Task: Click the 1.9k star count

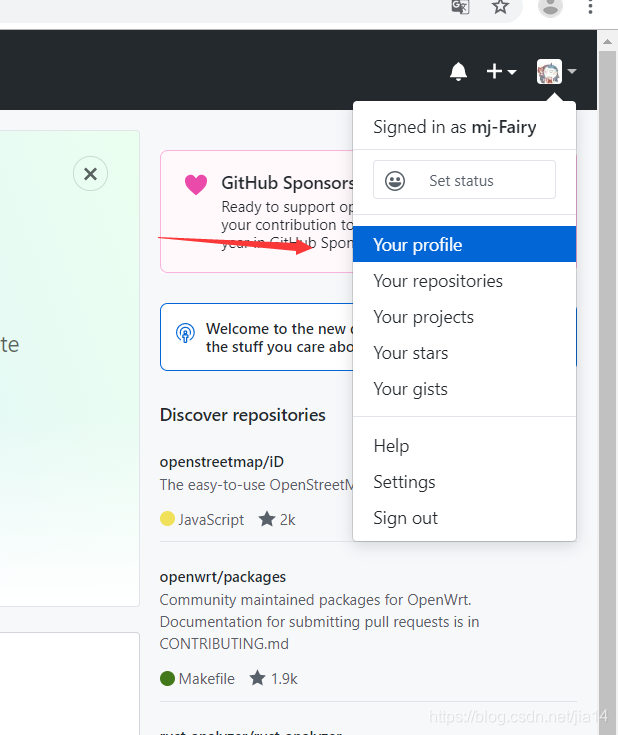Action: pyautogui.click(x=273, y=678)
